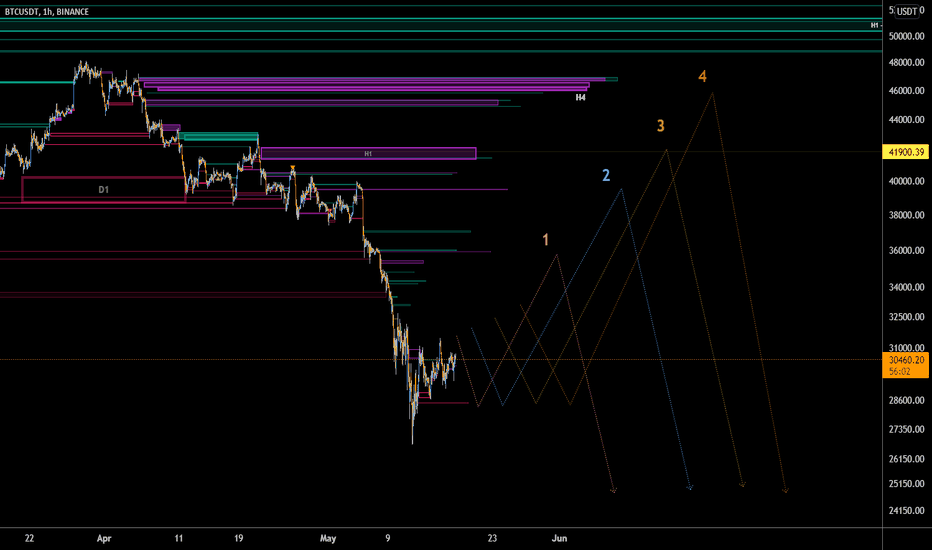Click the blue scenario number 2 label
The image size is (932, 550).
(606, 175)
